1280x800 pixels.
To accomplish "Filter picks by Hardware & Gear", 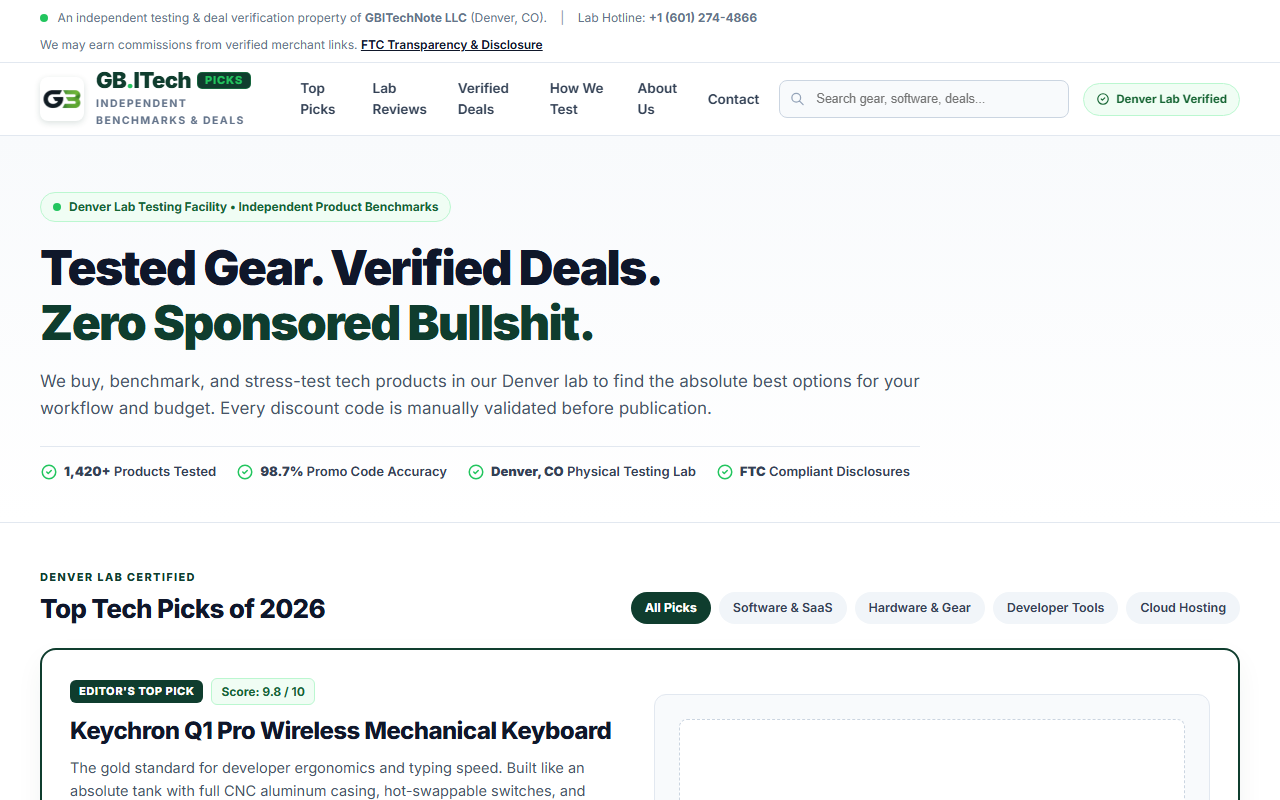I will coord(920,608).
